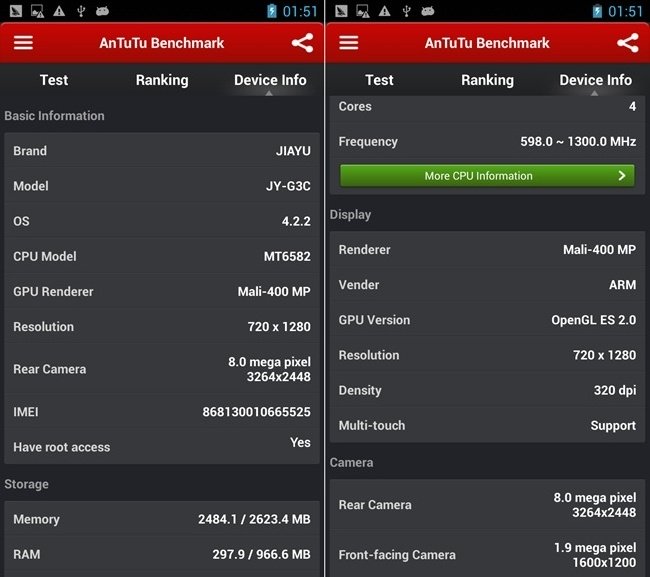Tap the IMEI row in Basic Information

click(162, 412)
